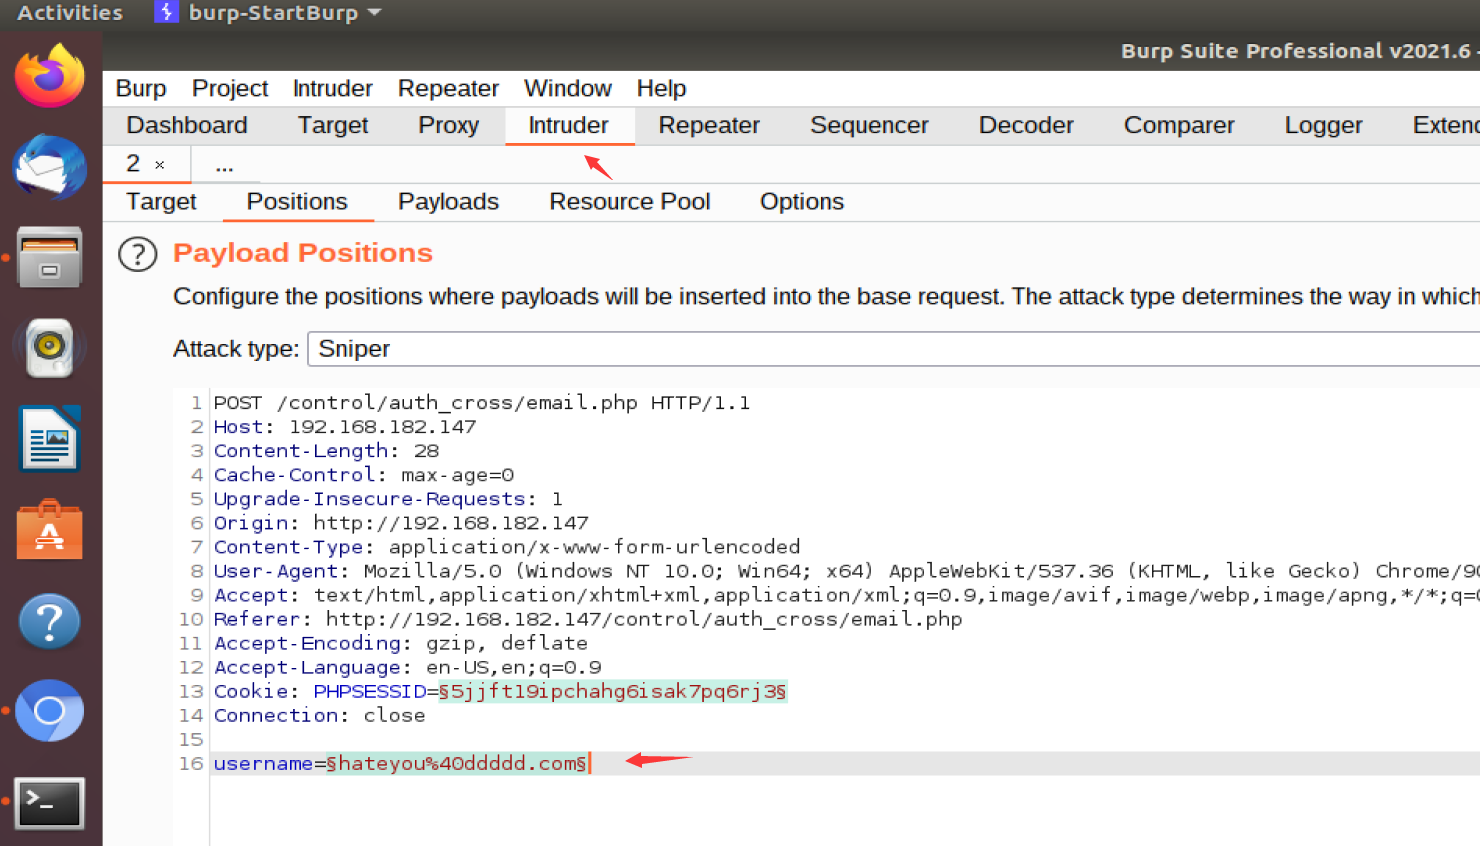Switch to the Target main tab
This screenshot has height=846, width=1480.
click(x=333, y=125)
